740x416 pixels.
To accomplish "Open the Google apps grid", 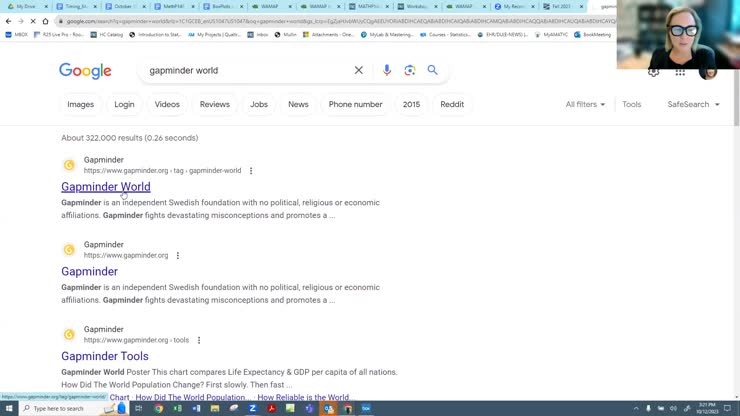I will pyautogui.click(x=680, y=72).
